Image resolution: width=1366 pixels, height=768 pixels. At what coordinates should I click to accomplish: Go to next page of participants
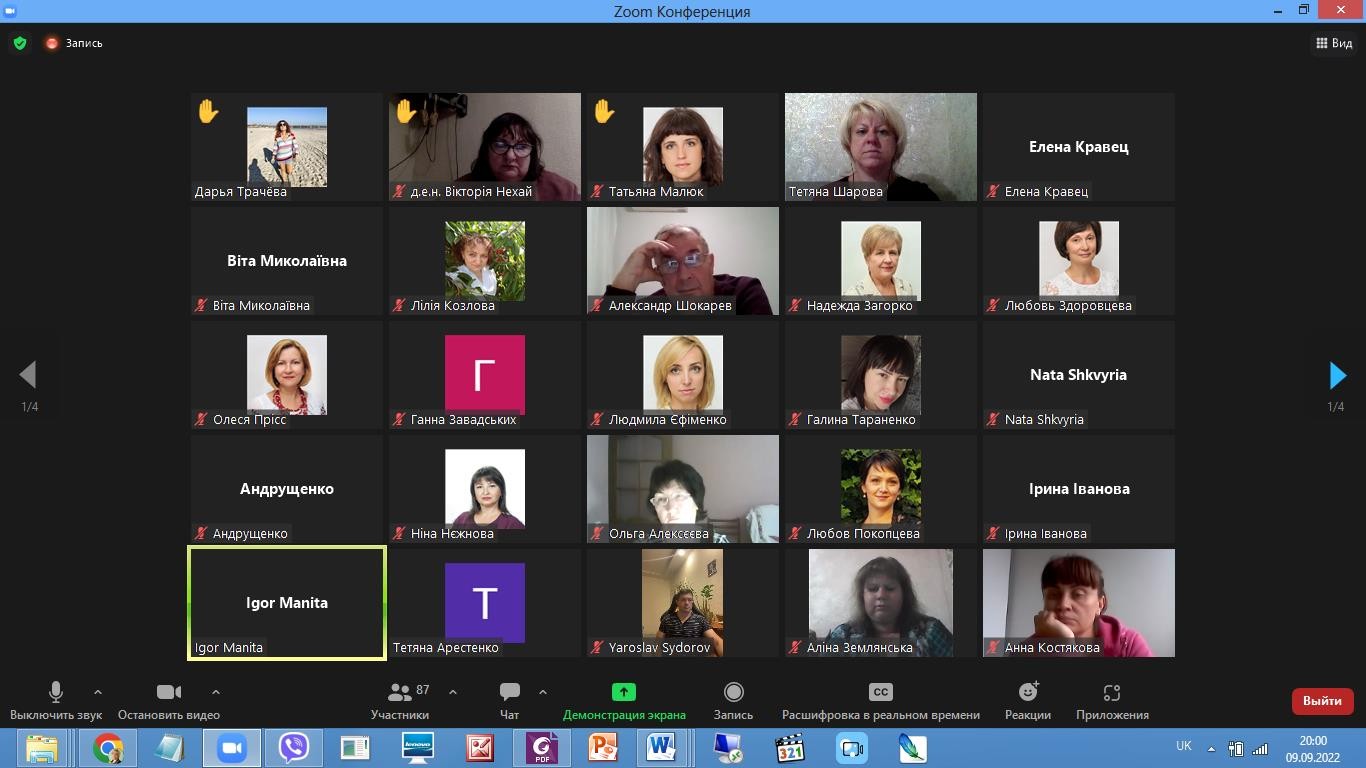pyautogui.click(x=1337, y=375)
